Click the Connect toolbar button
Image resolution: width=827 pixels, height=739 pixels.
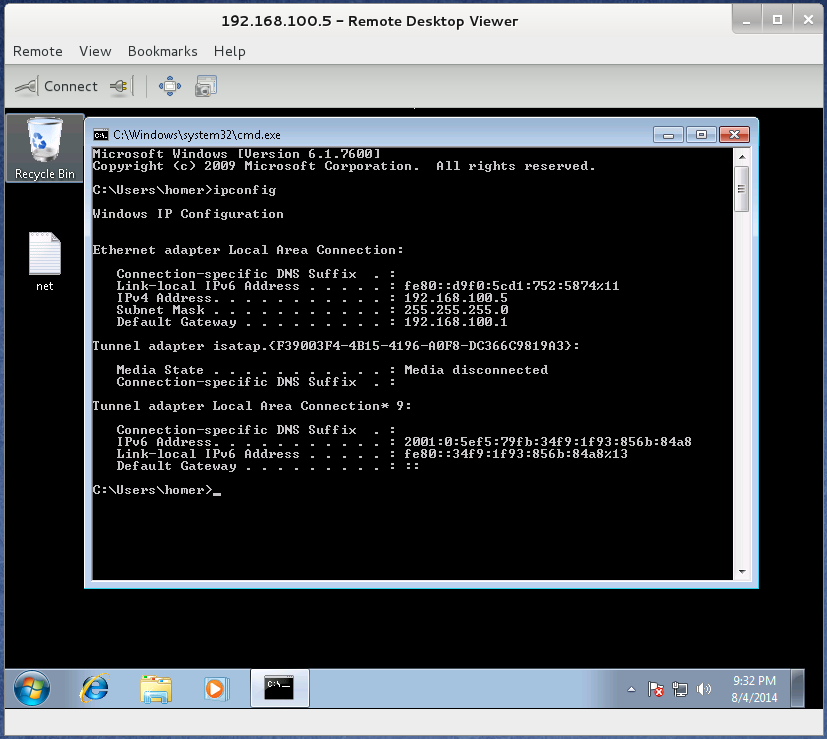click(x=56, y=86)
